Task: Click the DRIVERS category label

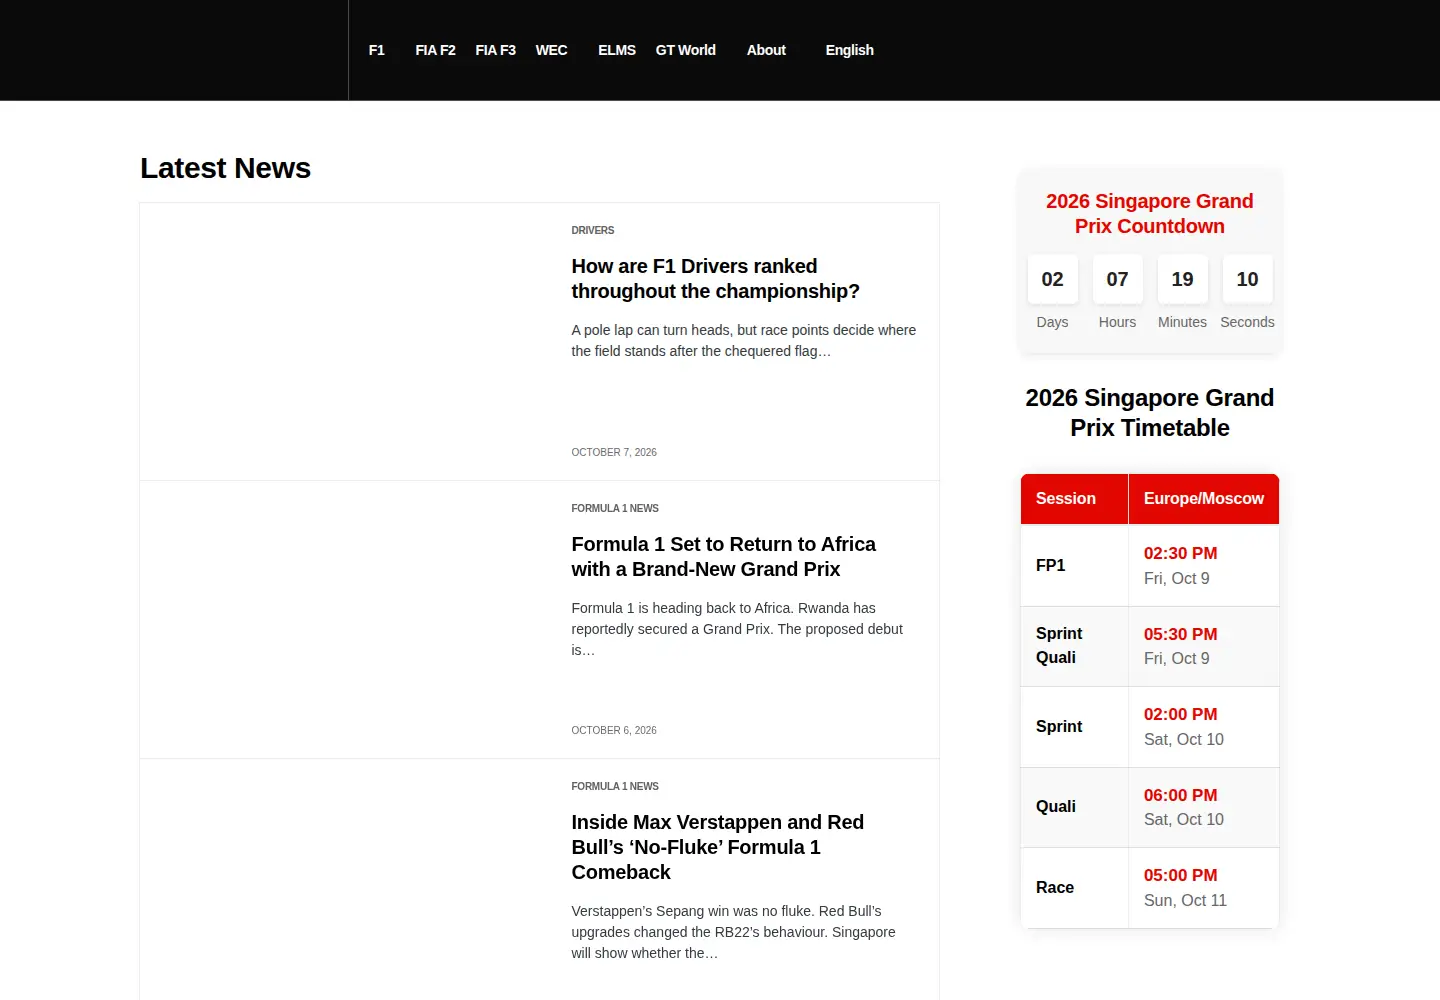Action: click(592, 230)
